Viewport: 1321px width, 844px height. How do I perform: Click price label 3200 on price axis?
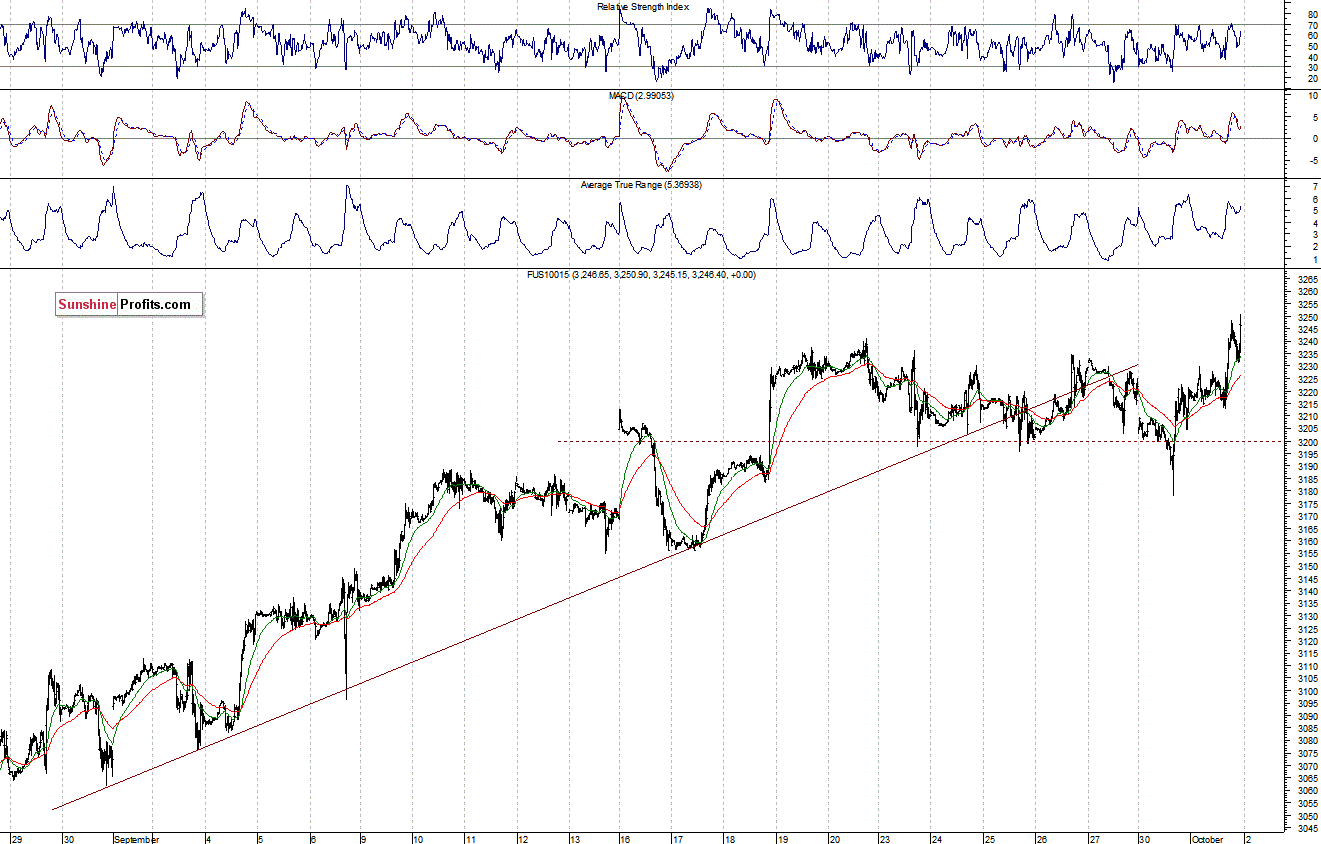pos(1306,442)
